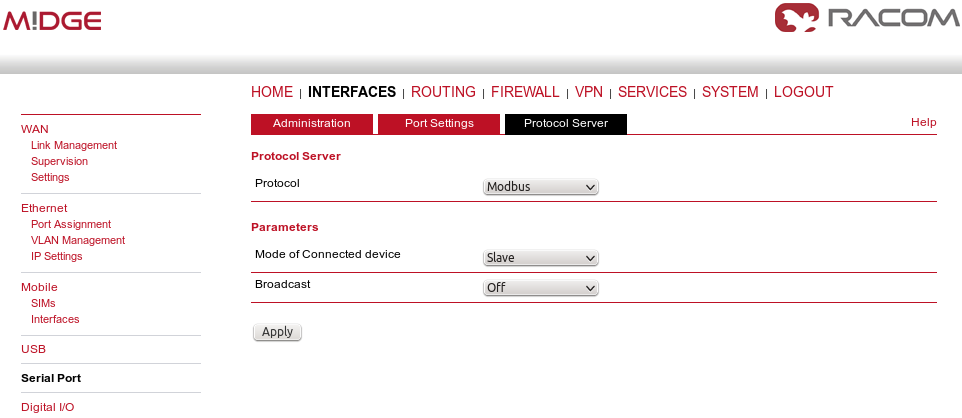This screenshot has height=418, width=962.
Task: Open the FIREWALL menu
Action: [525, 92]
